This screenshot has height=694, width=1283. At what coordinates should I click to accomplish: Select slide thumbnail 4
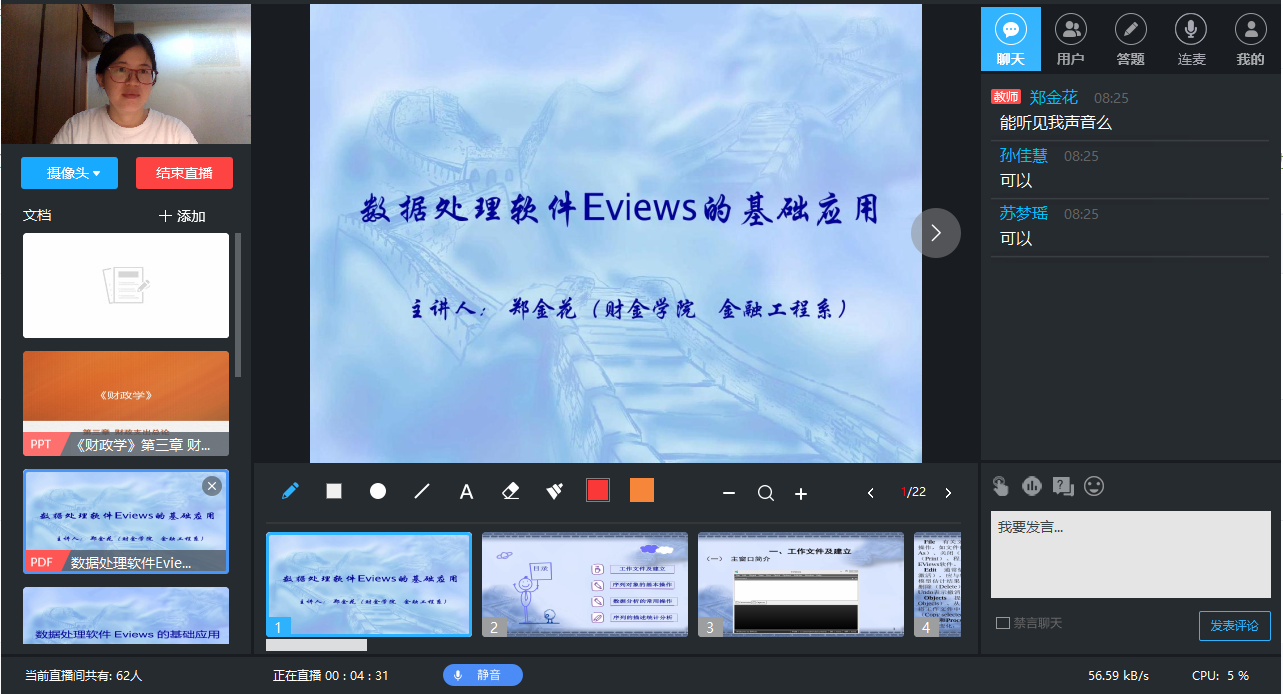937,584
